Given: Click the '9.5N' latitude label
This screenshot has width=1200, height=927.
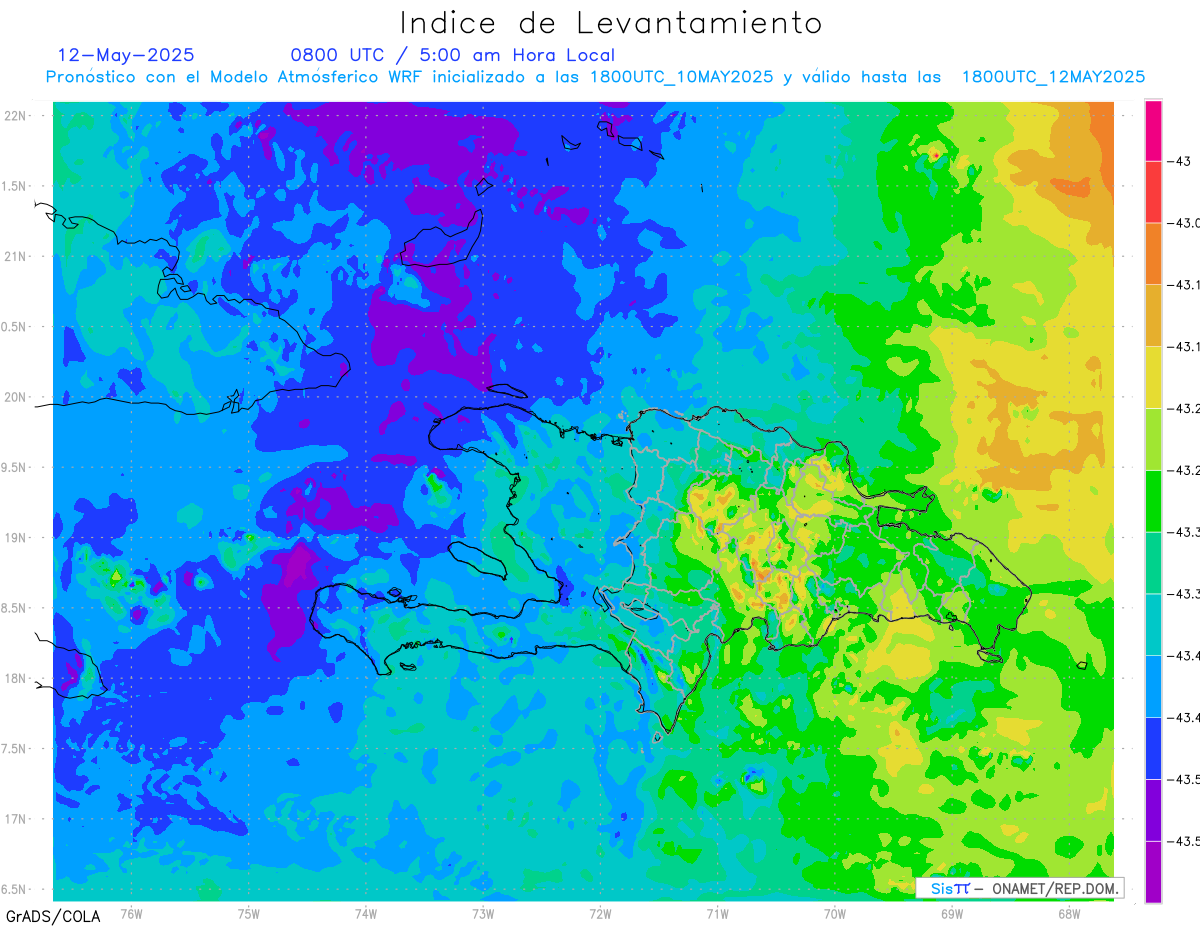Looking at the screenshot, I should click(16, 468).
